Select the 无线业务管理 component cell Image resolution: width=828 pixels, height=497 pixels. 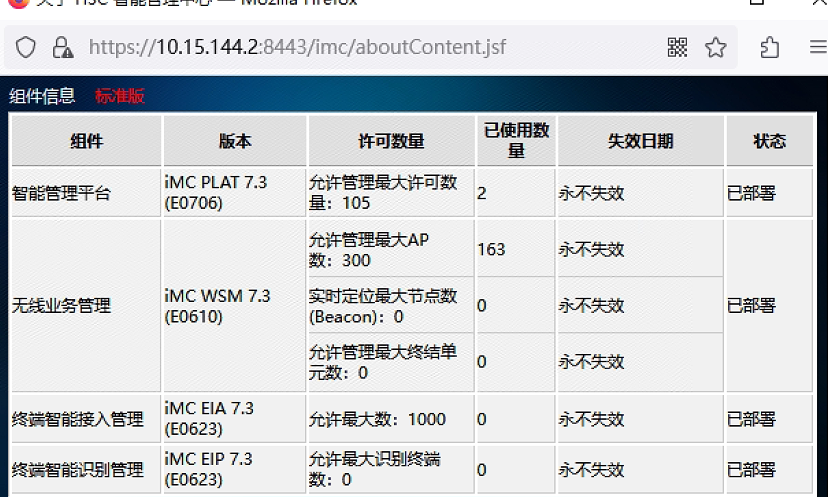(86, 305)
